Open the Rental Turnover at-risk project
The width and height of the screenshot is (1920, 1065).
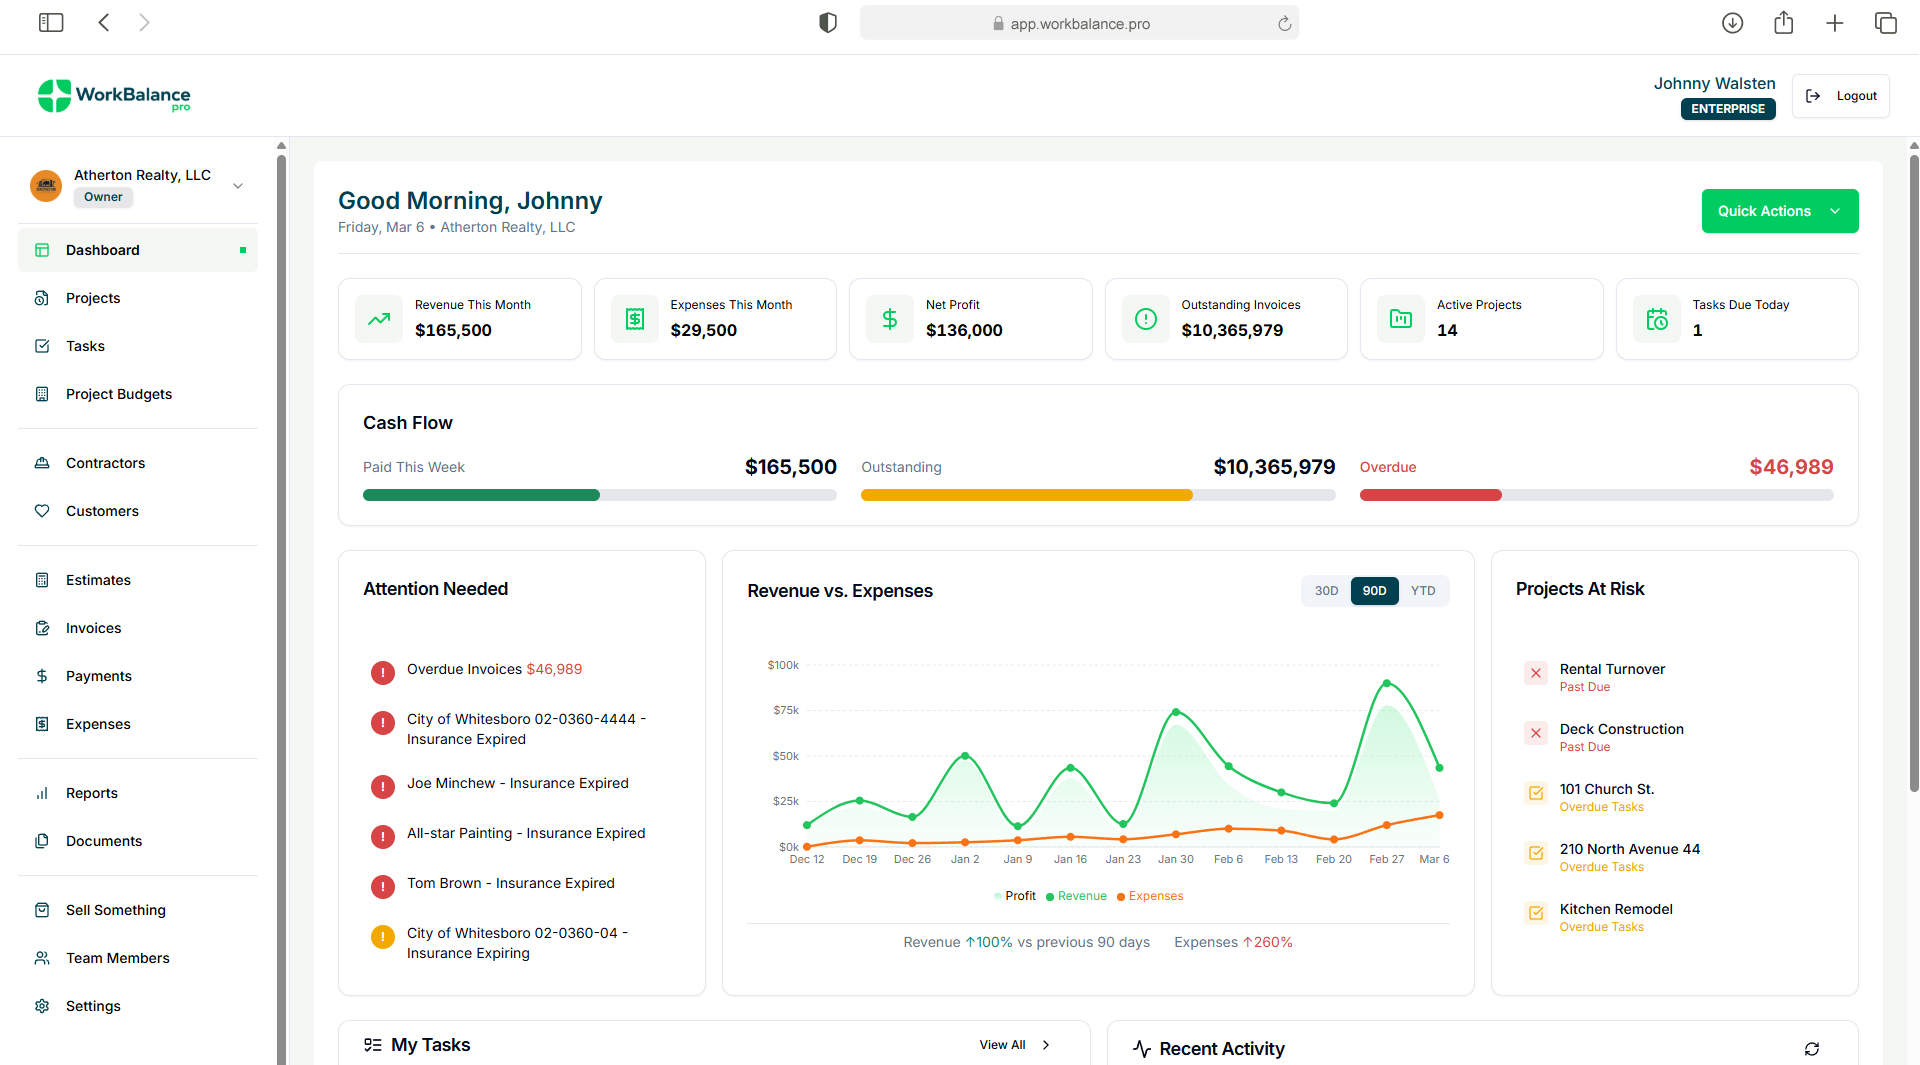tap(1612, 669)
